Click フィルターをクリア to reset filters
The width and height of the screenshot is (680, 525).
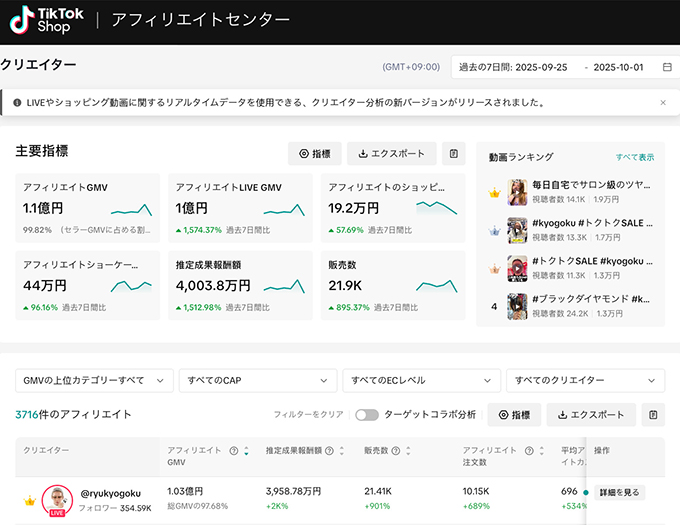pyautogui.click(x=309, y=415)
